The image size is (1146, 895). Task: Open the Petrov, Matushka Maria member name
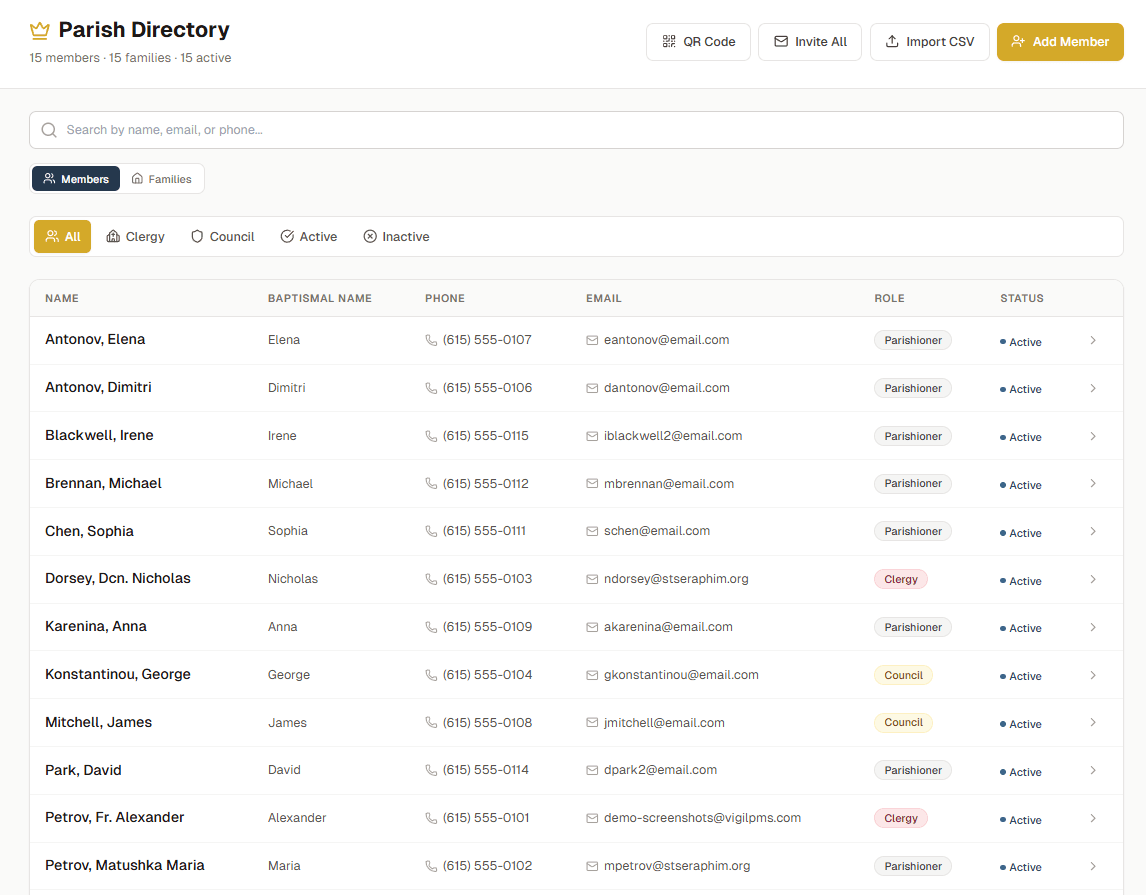[x=125, y=866]
